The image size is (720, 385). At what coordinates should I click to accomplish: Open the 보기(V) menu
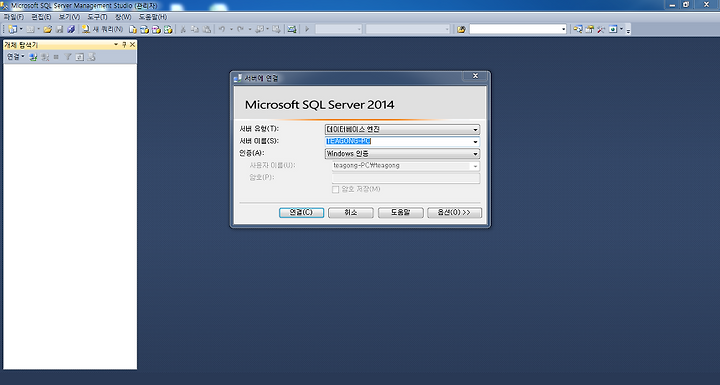tap(69, 17)
